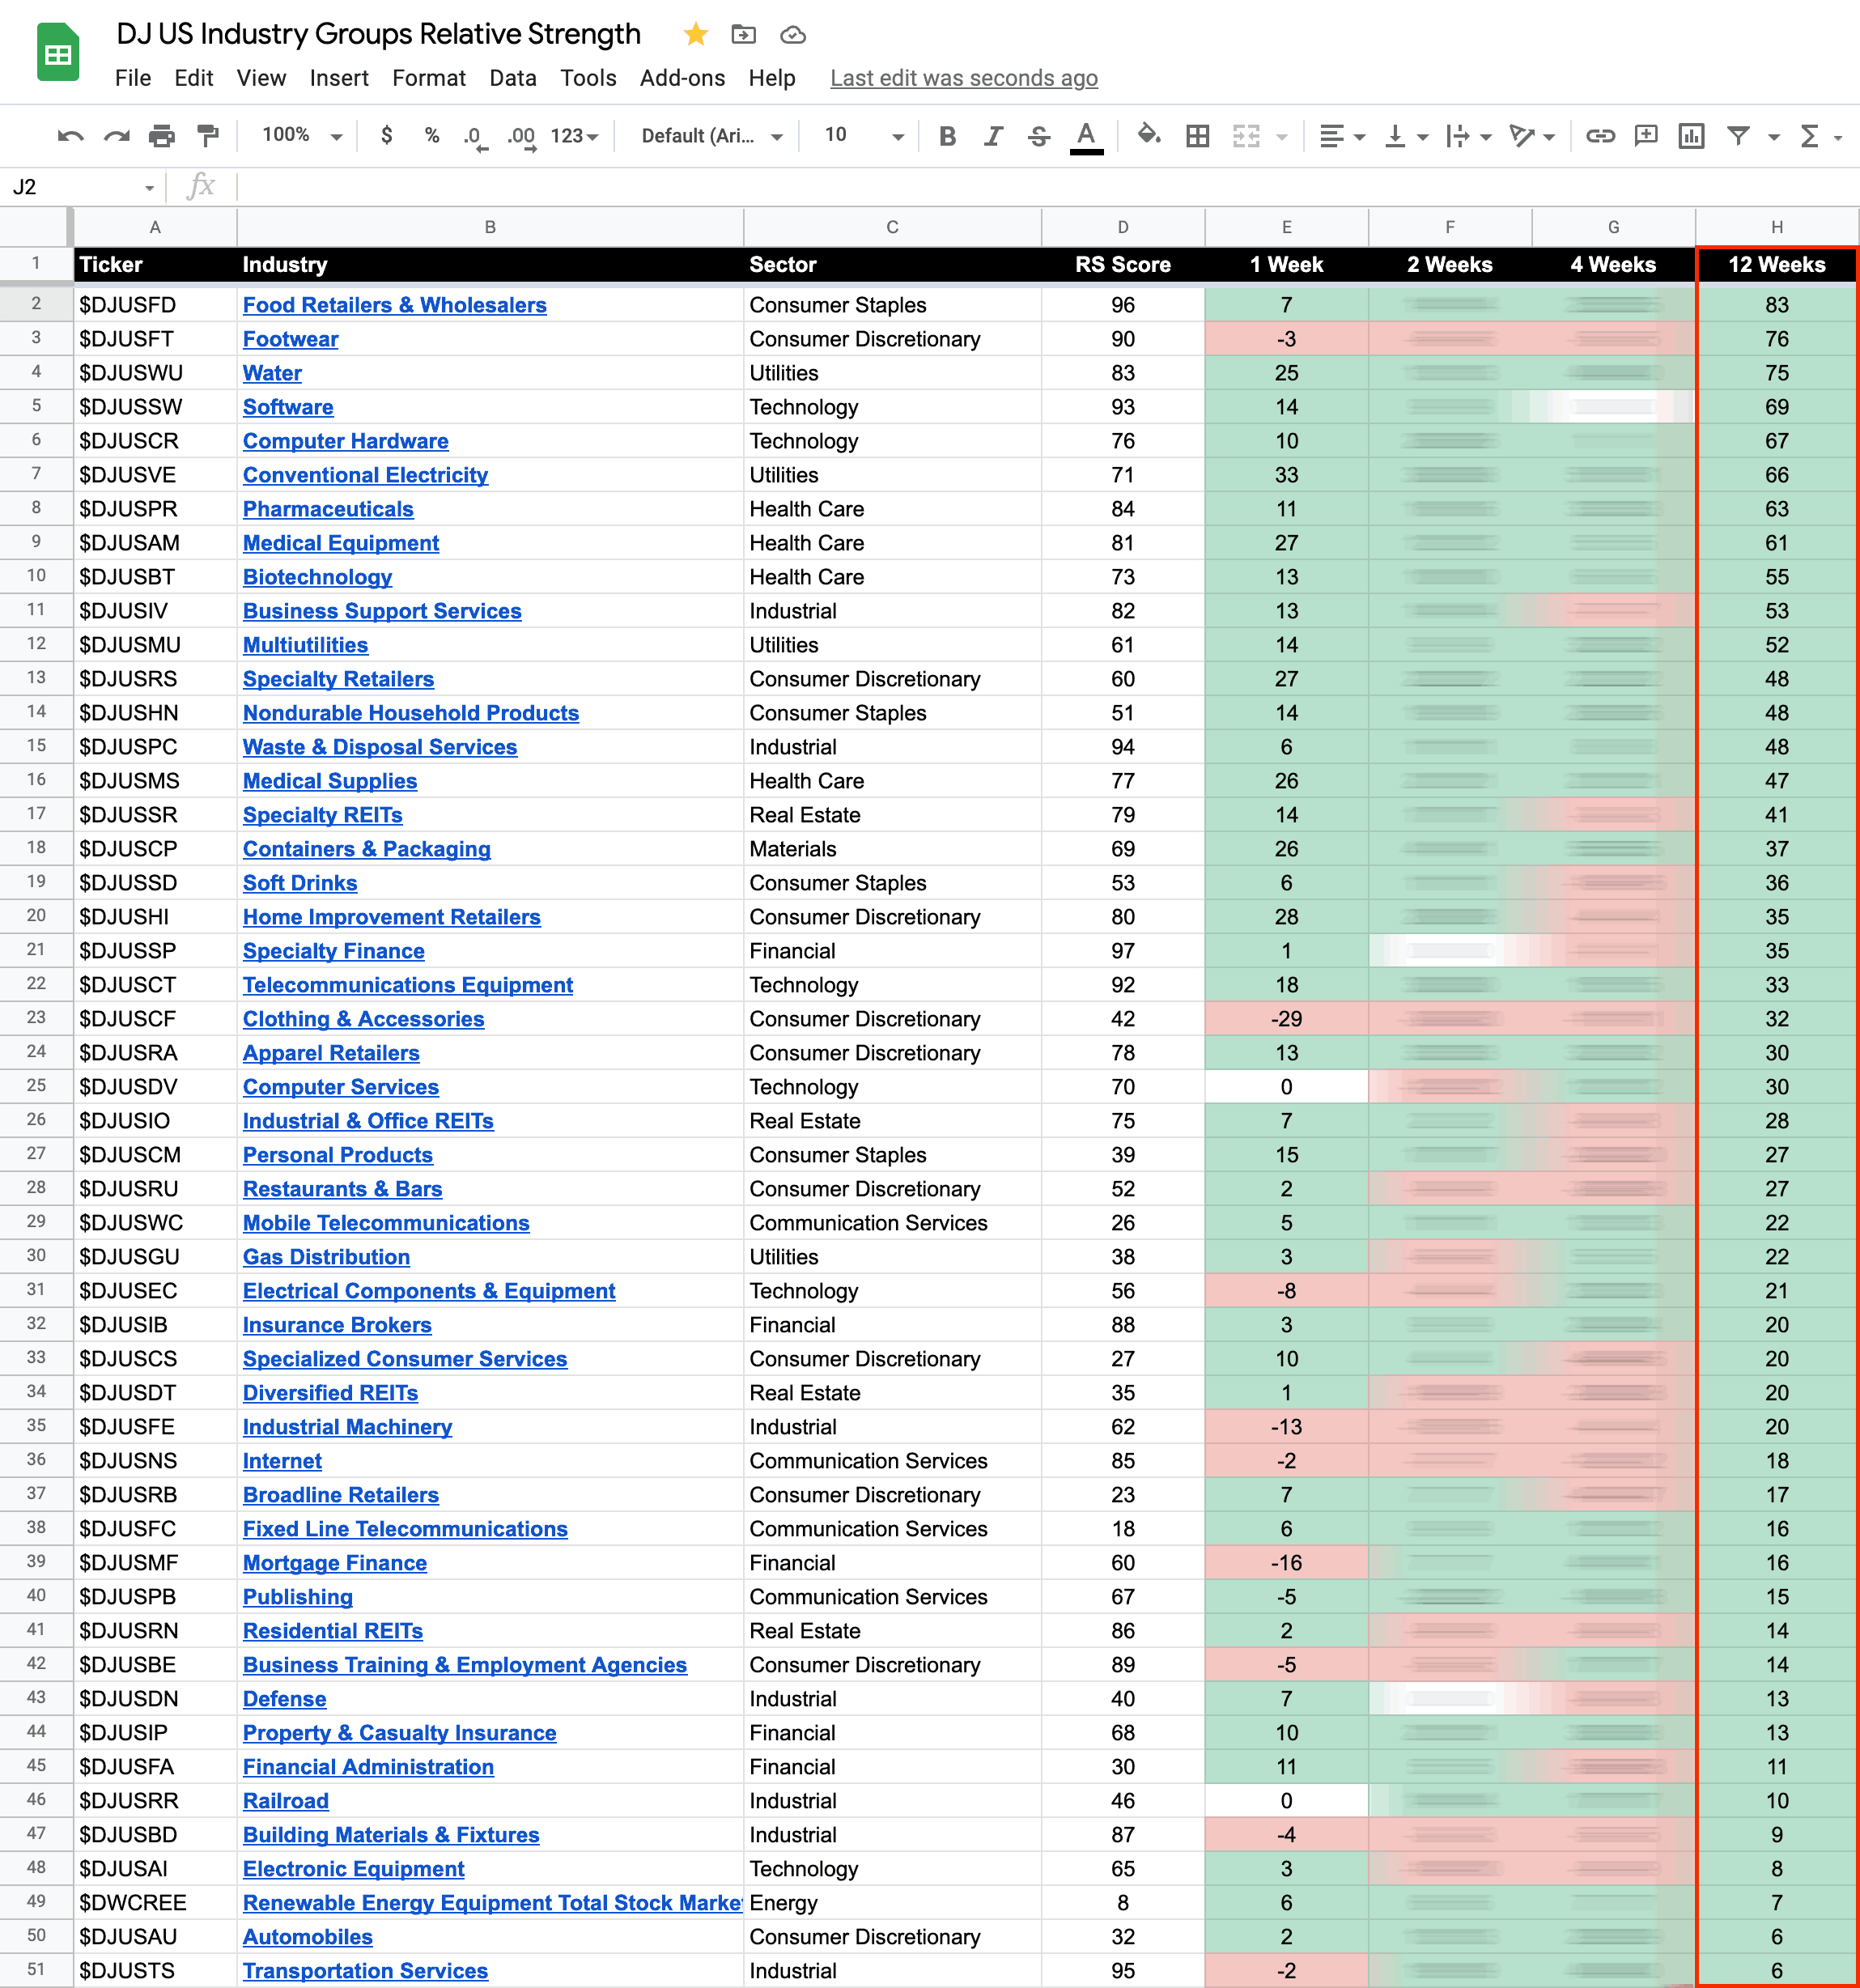The width and height of the screenshot is (1860, 1988).
Task: Expand the filter views dropdown arrow
Action: 1774,137
